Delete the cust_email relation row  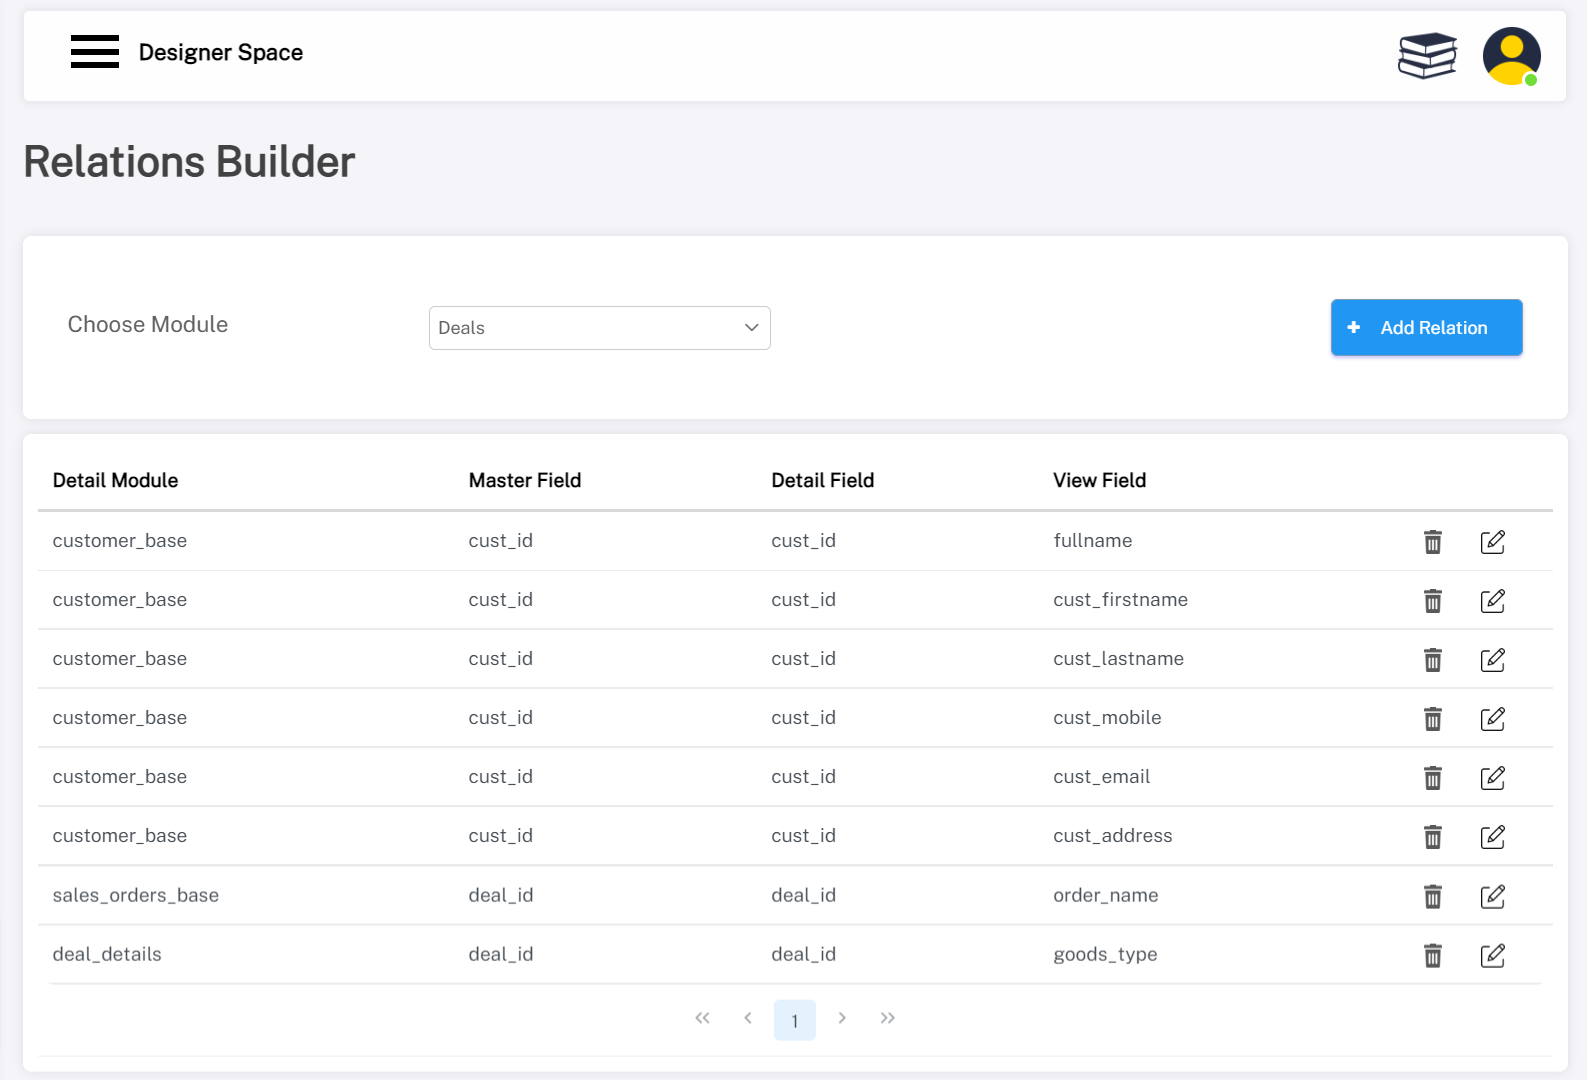[x=1432, y=778]
